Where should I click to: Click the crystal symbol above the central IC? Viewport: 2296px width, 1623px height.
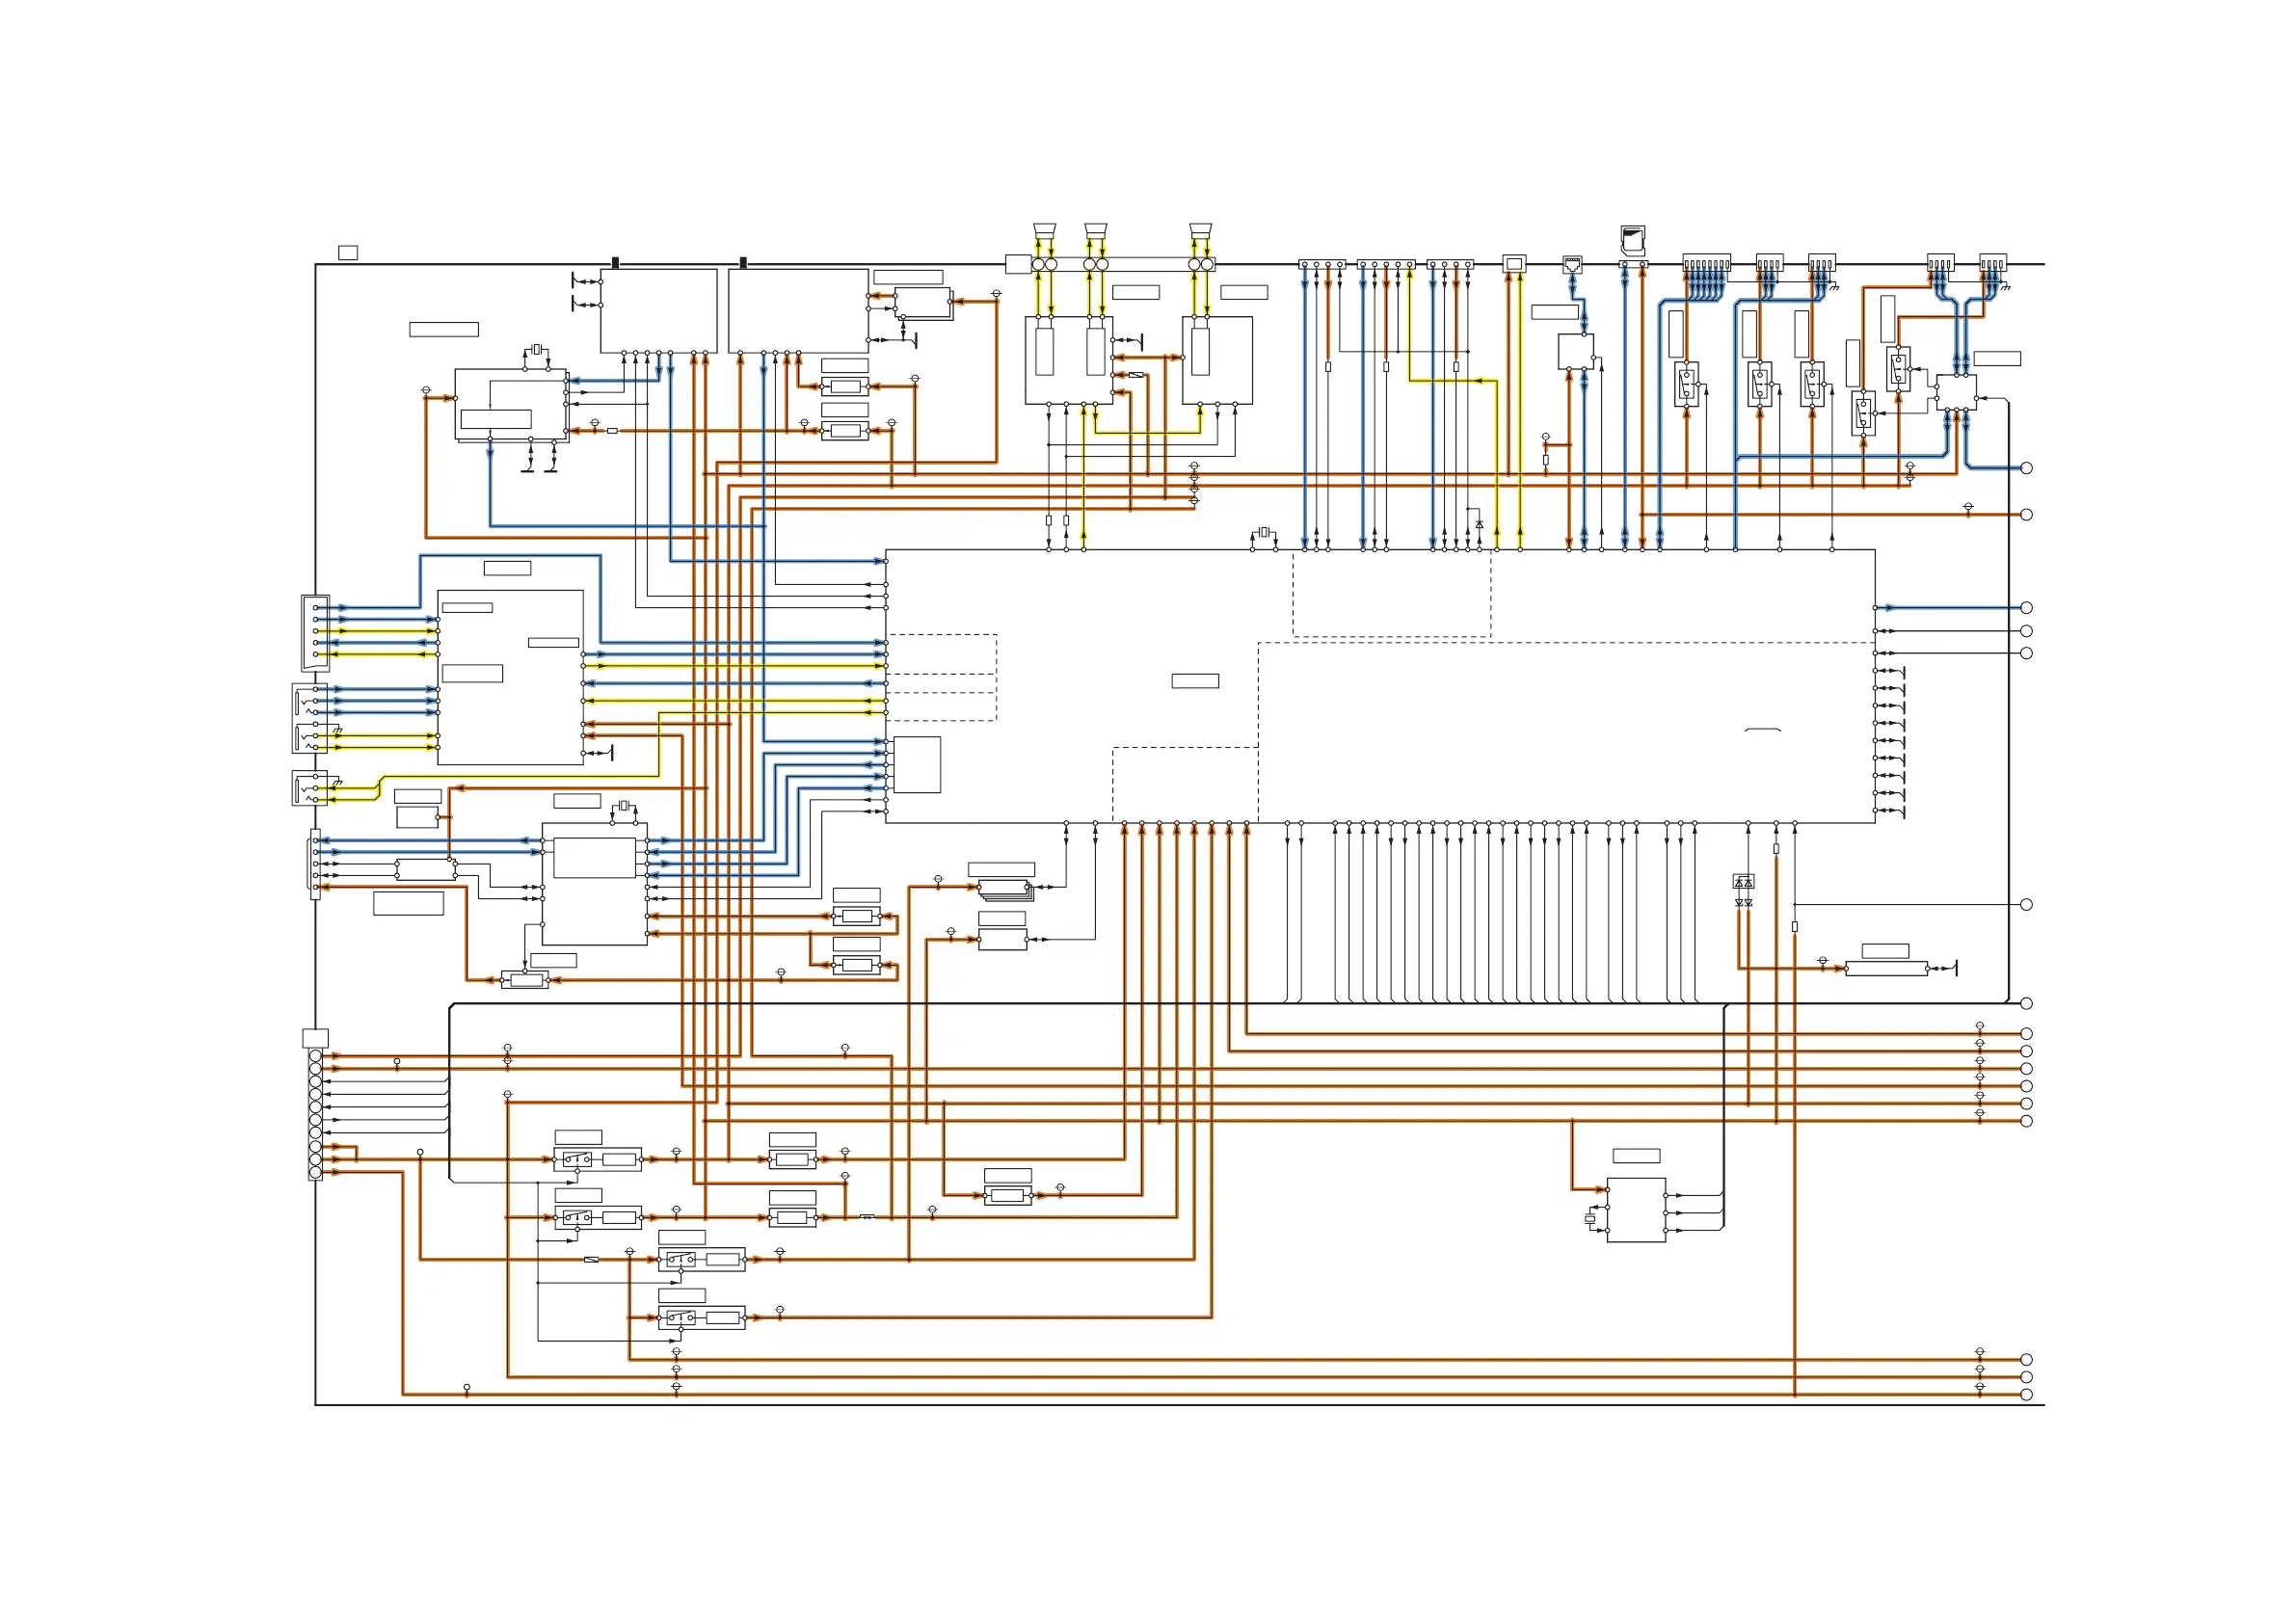1264,532
